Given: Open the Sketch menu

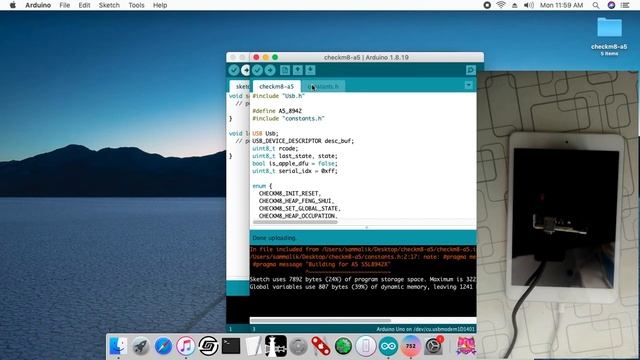Looking at the screenshot, I should click(109, 5).
